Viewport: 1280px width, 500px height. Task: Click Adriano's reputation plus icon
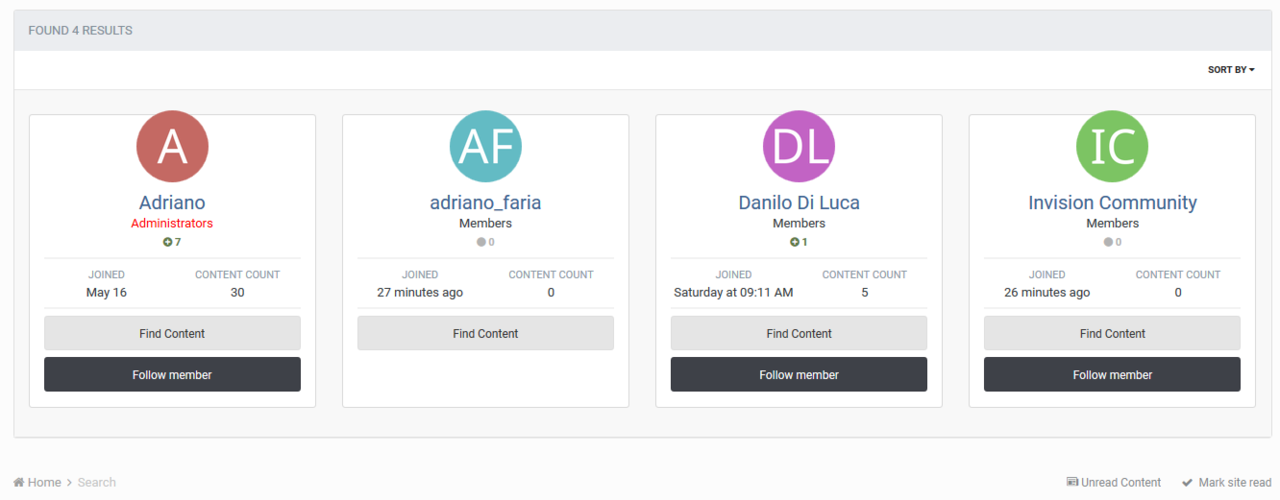tap(168, 242)
